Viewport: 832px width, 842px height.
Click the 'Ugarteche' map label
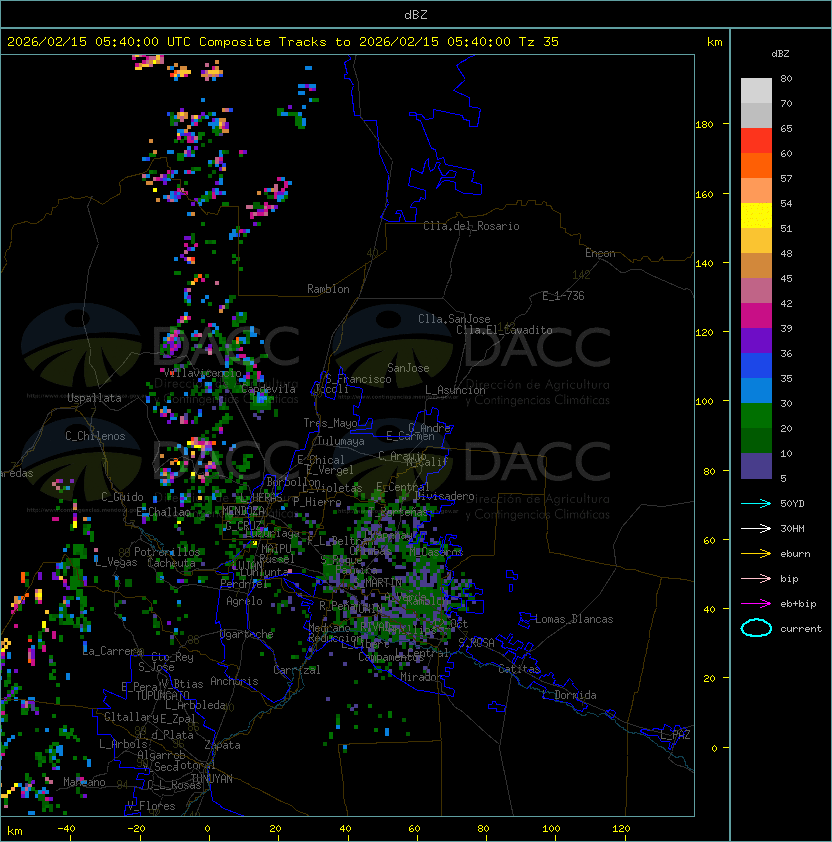247,634
